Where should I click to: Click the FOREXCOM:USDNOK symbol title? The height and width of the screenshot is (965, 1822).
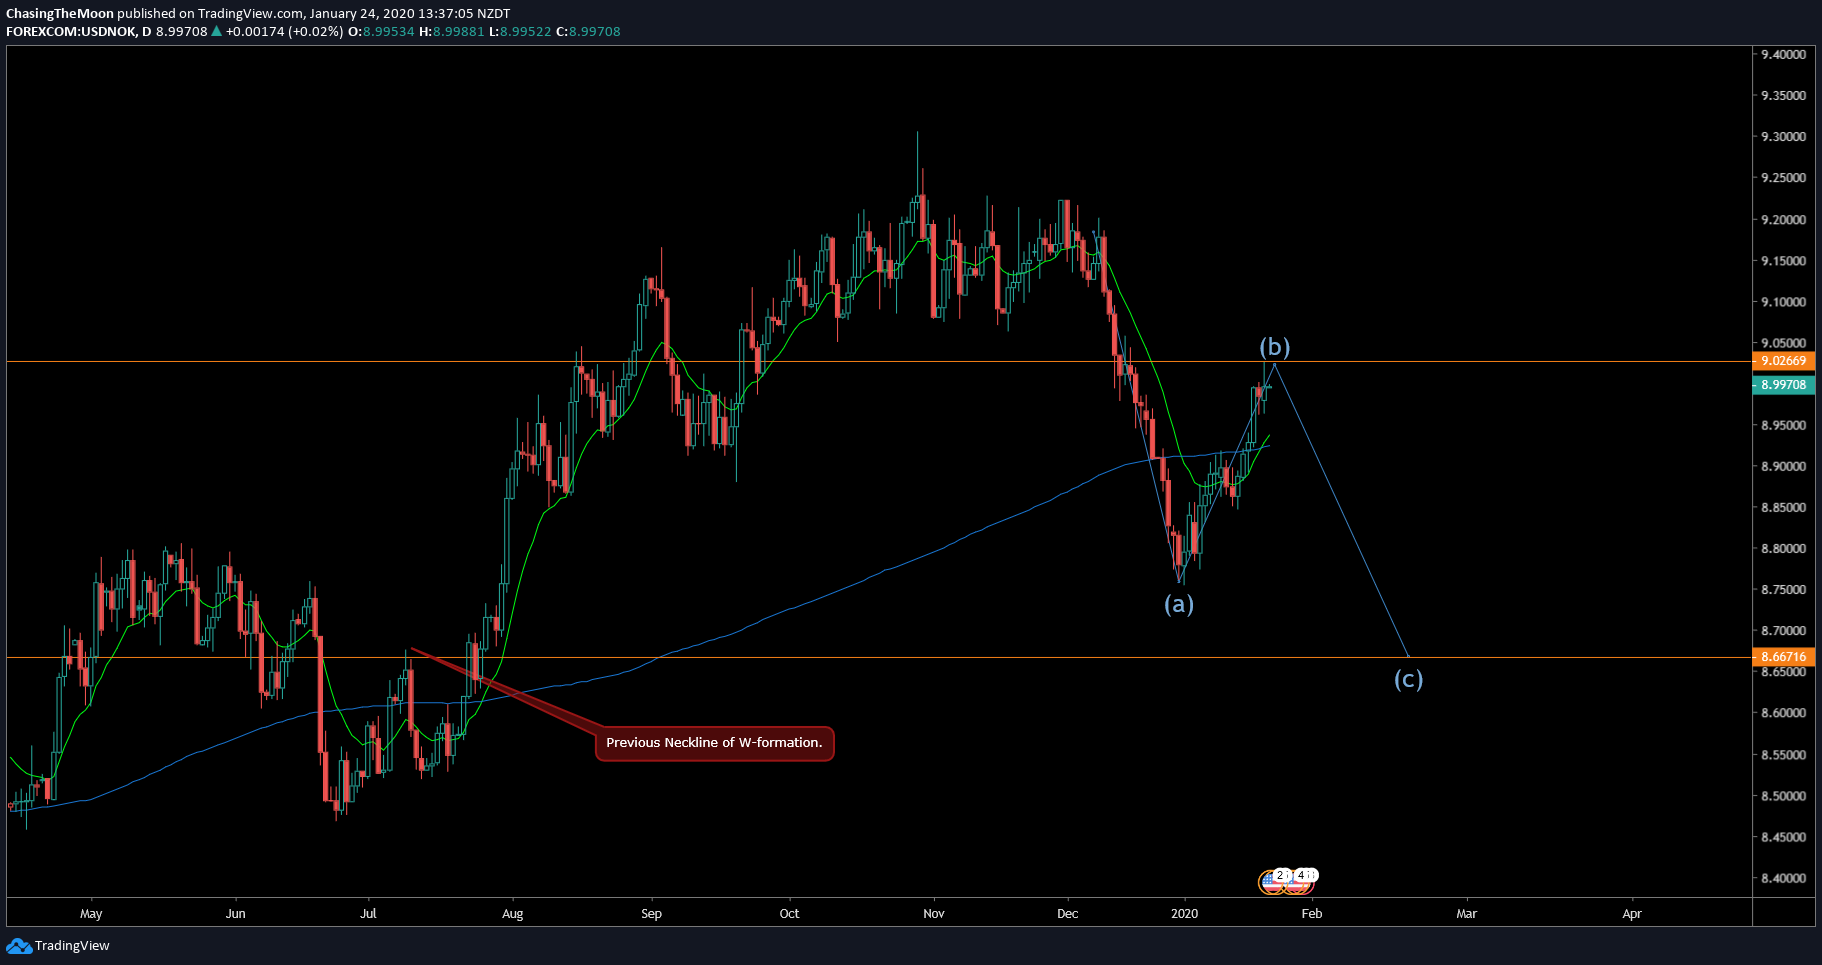coord(71,31)
